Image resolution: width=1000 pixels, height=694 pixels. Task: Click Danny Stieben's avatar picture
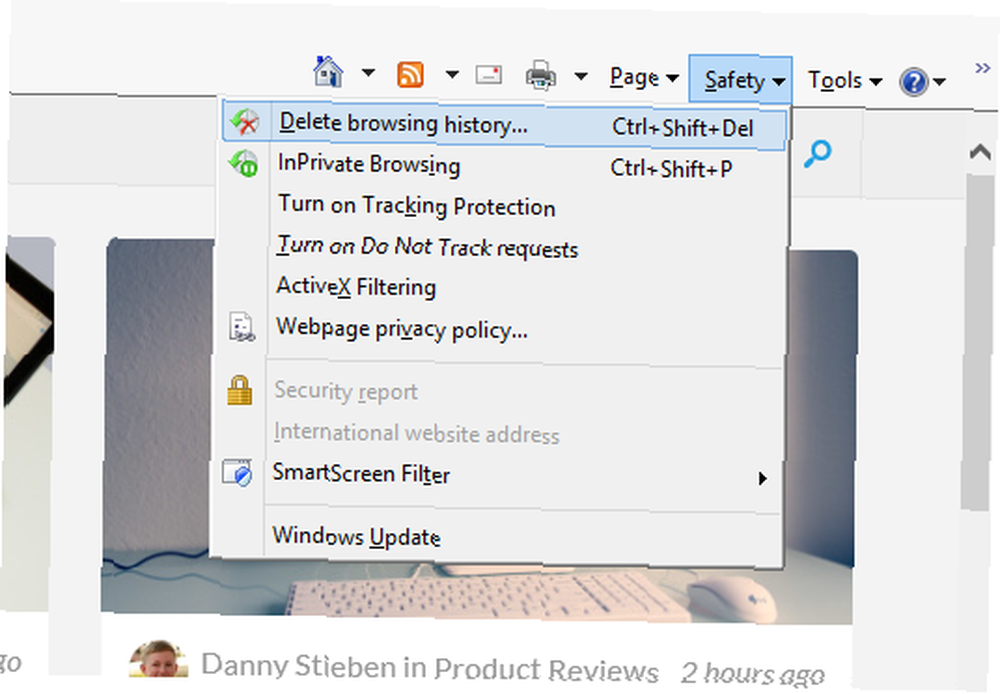pos(159,658)
